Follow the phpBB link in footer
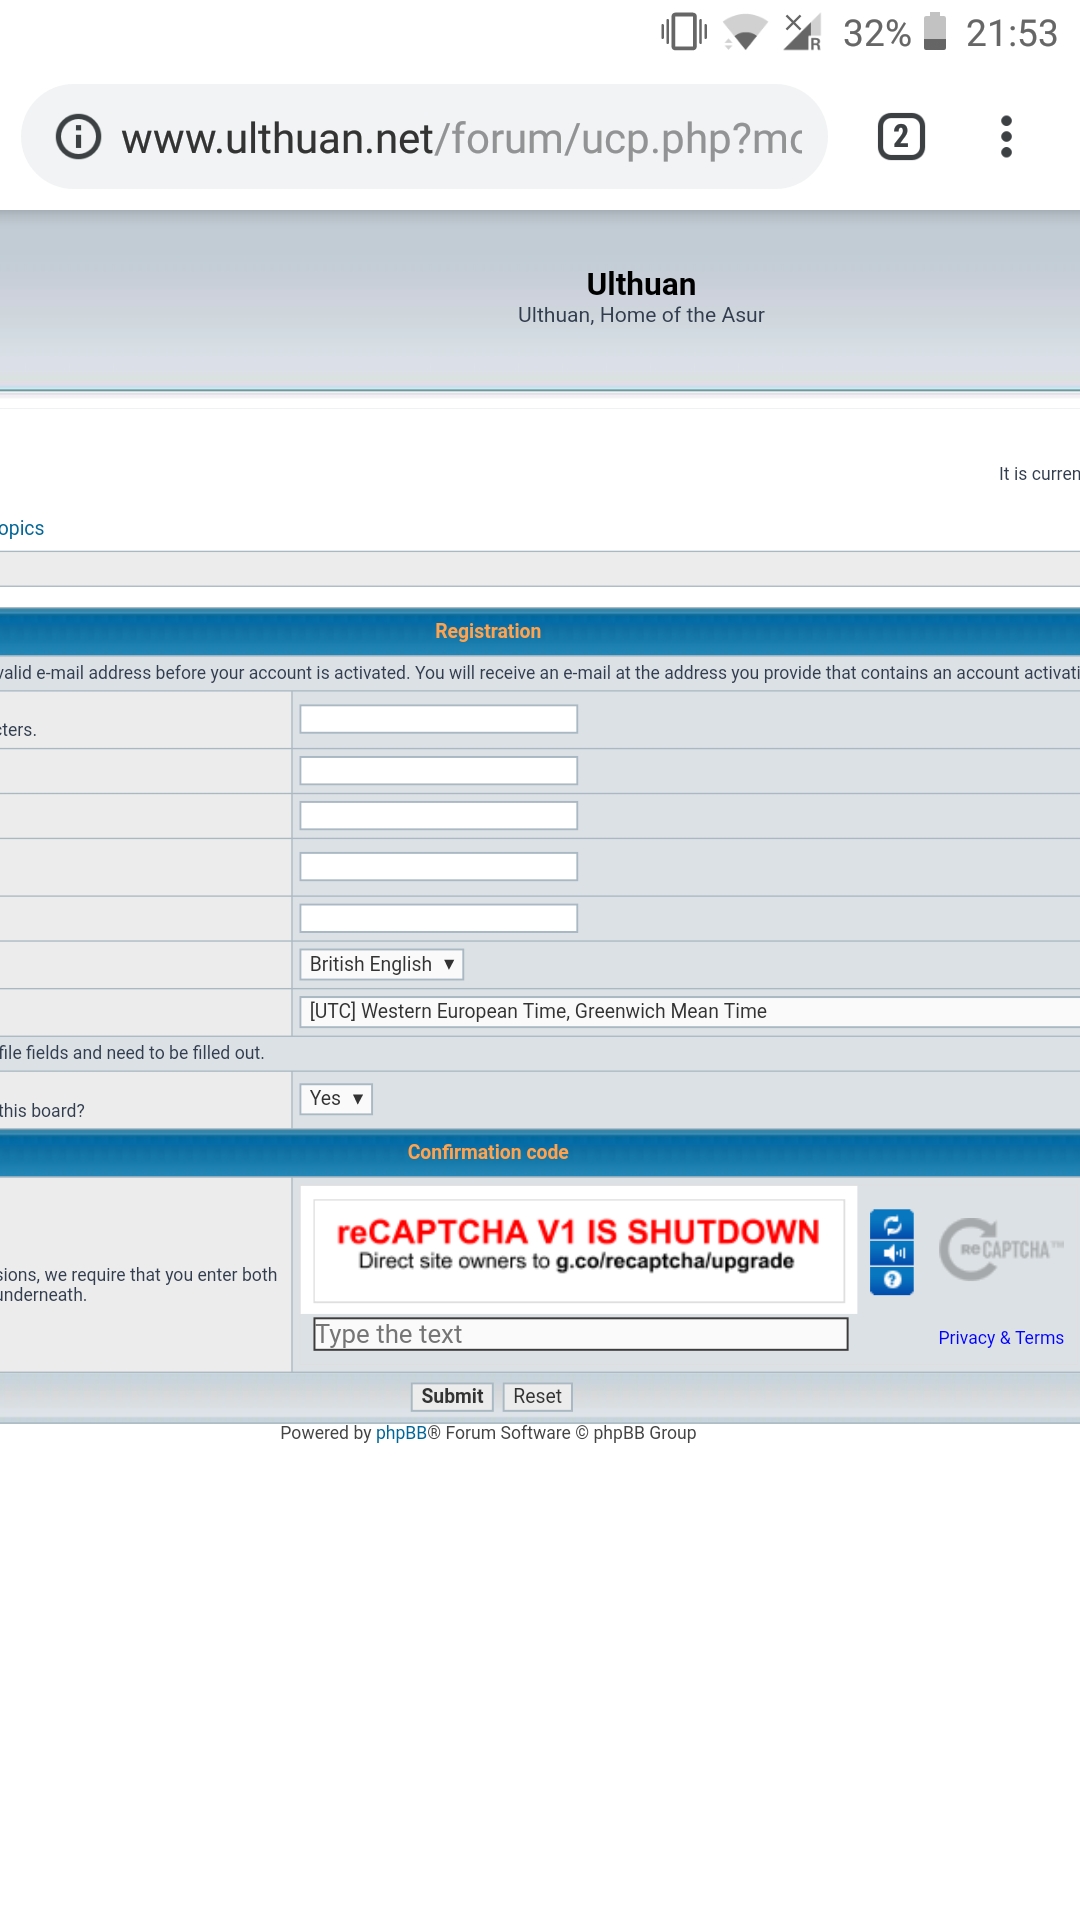This screenshot has width=1080, height=1920. [401, 1433]
